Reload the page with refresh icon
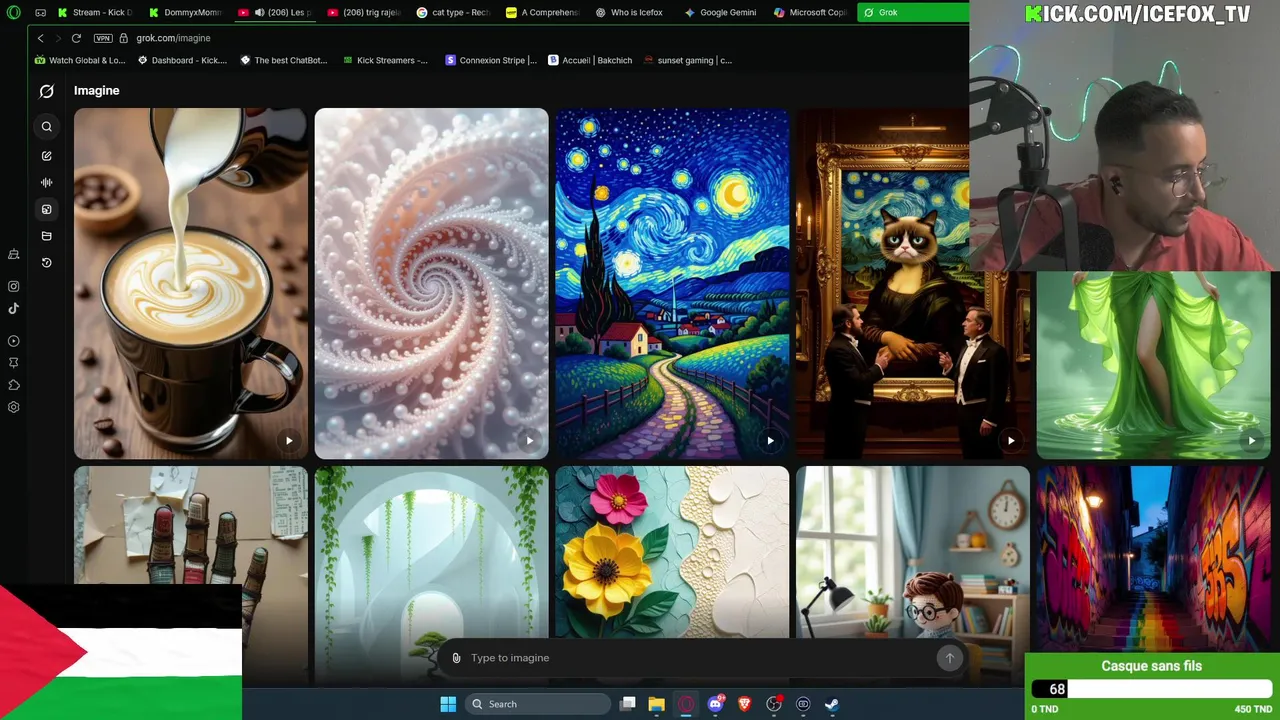The height and width of the screenshot is (720, 1280). click(76, 38)
